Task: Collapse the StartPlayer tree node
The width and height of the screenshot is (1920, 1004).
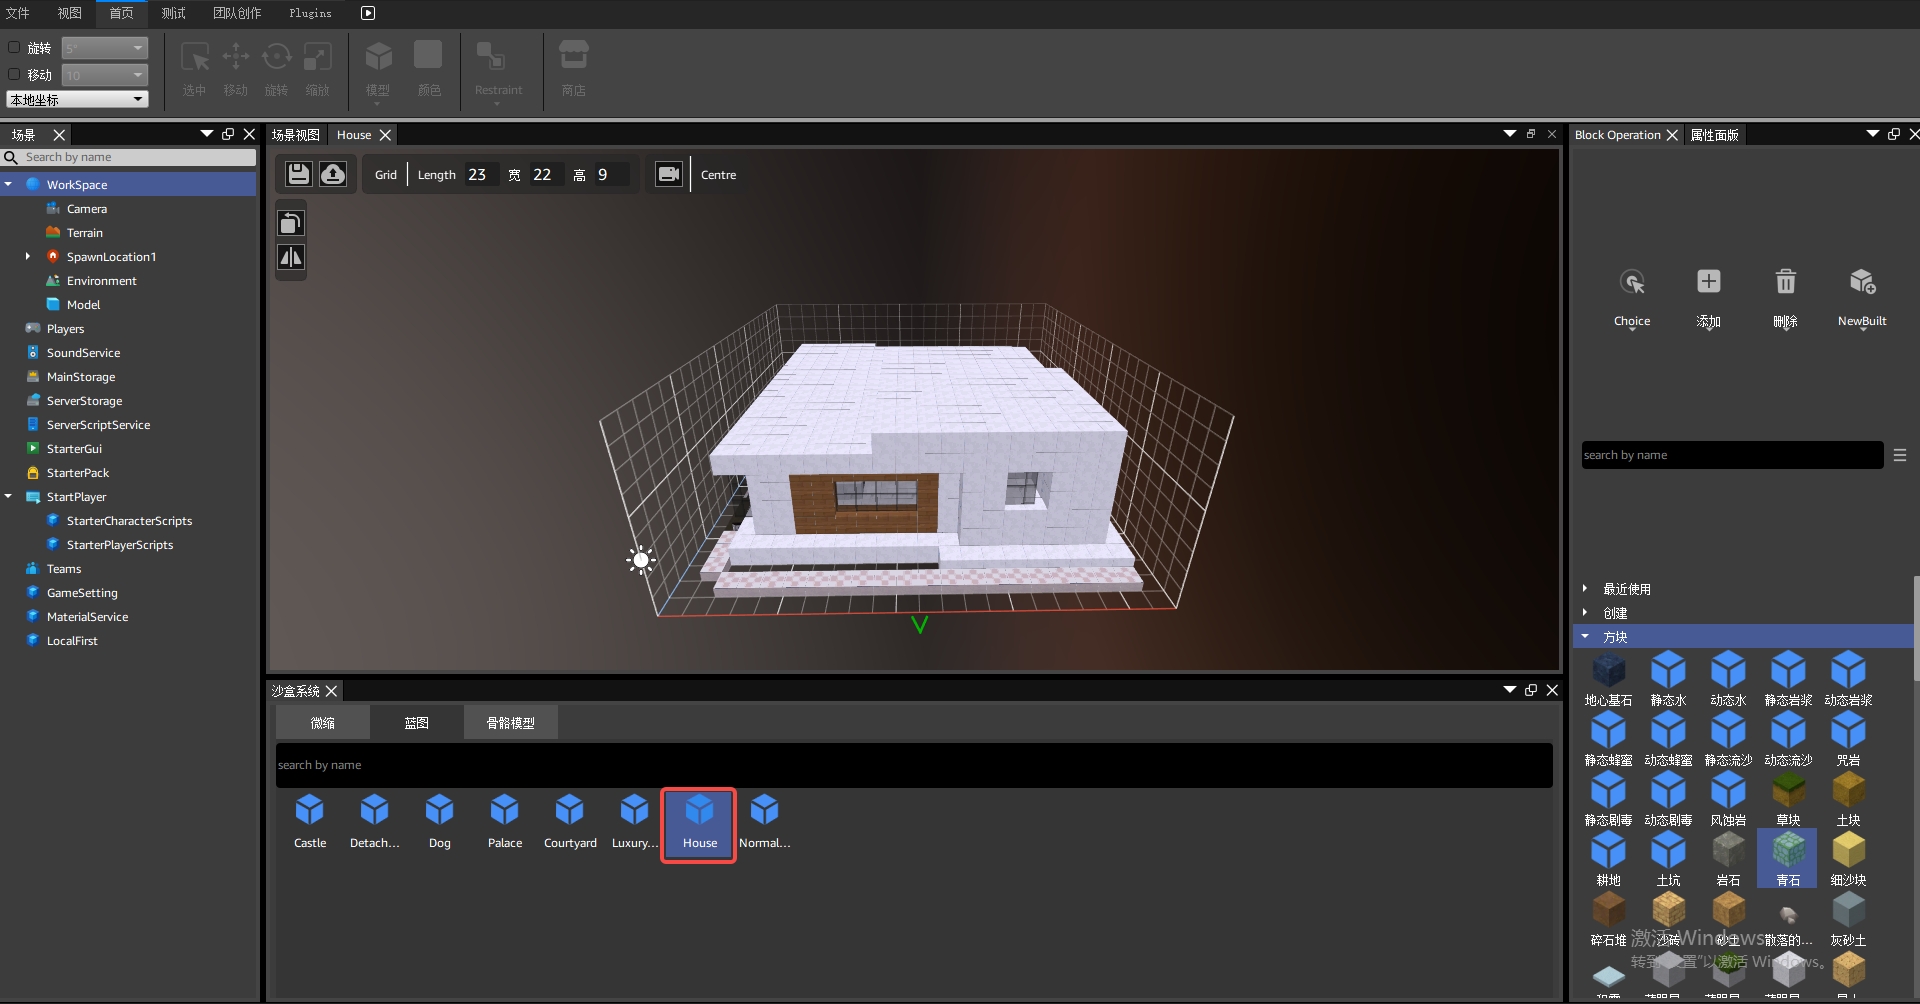Action: point(9,496)
